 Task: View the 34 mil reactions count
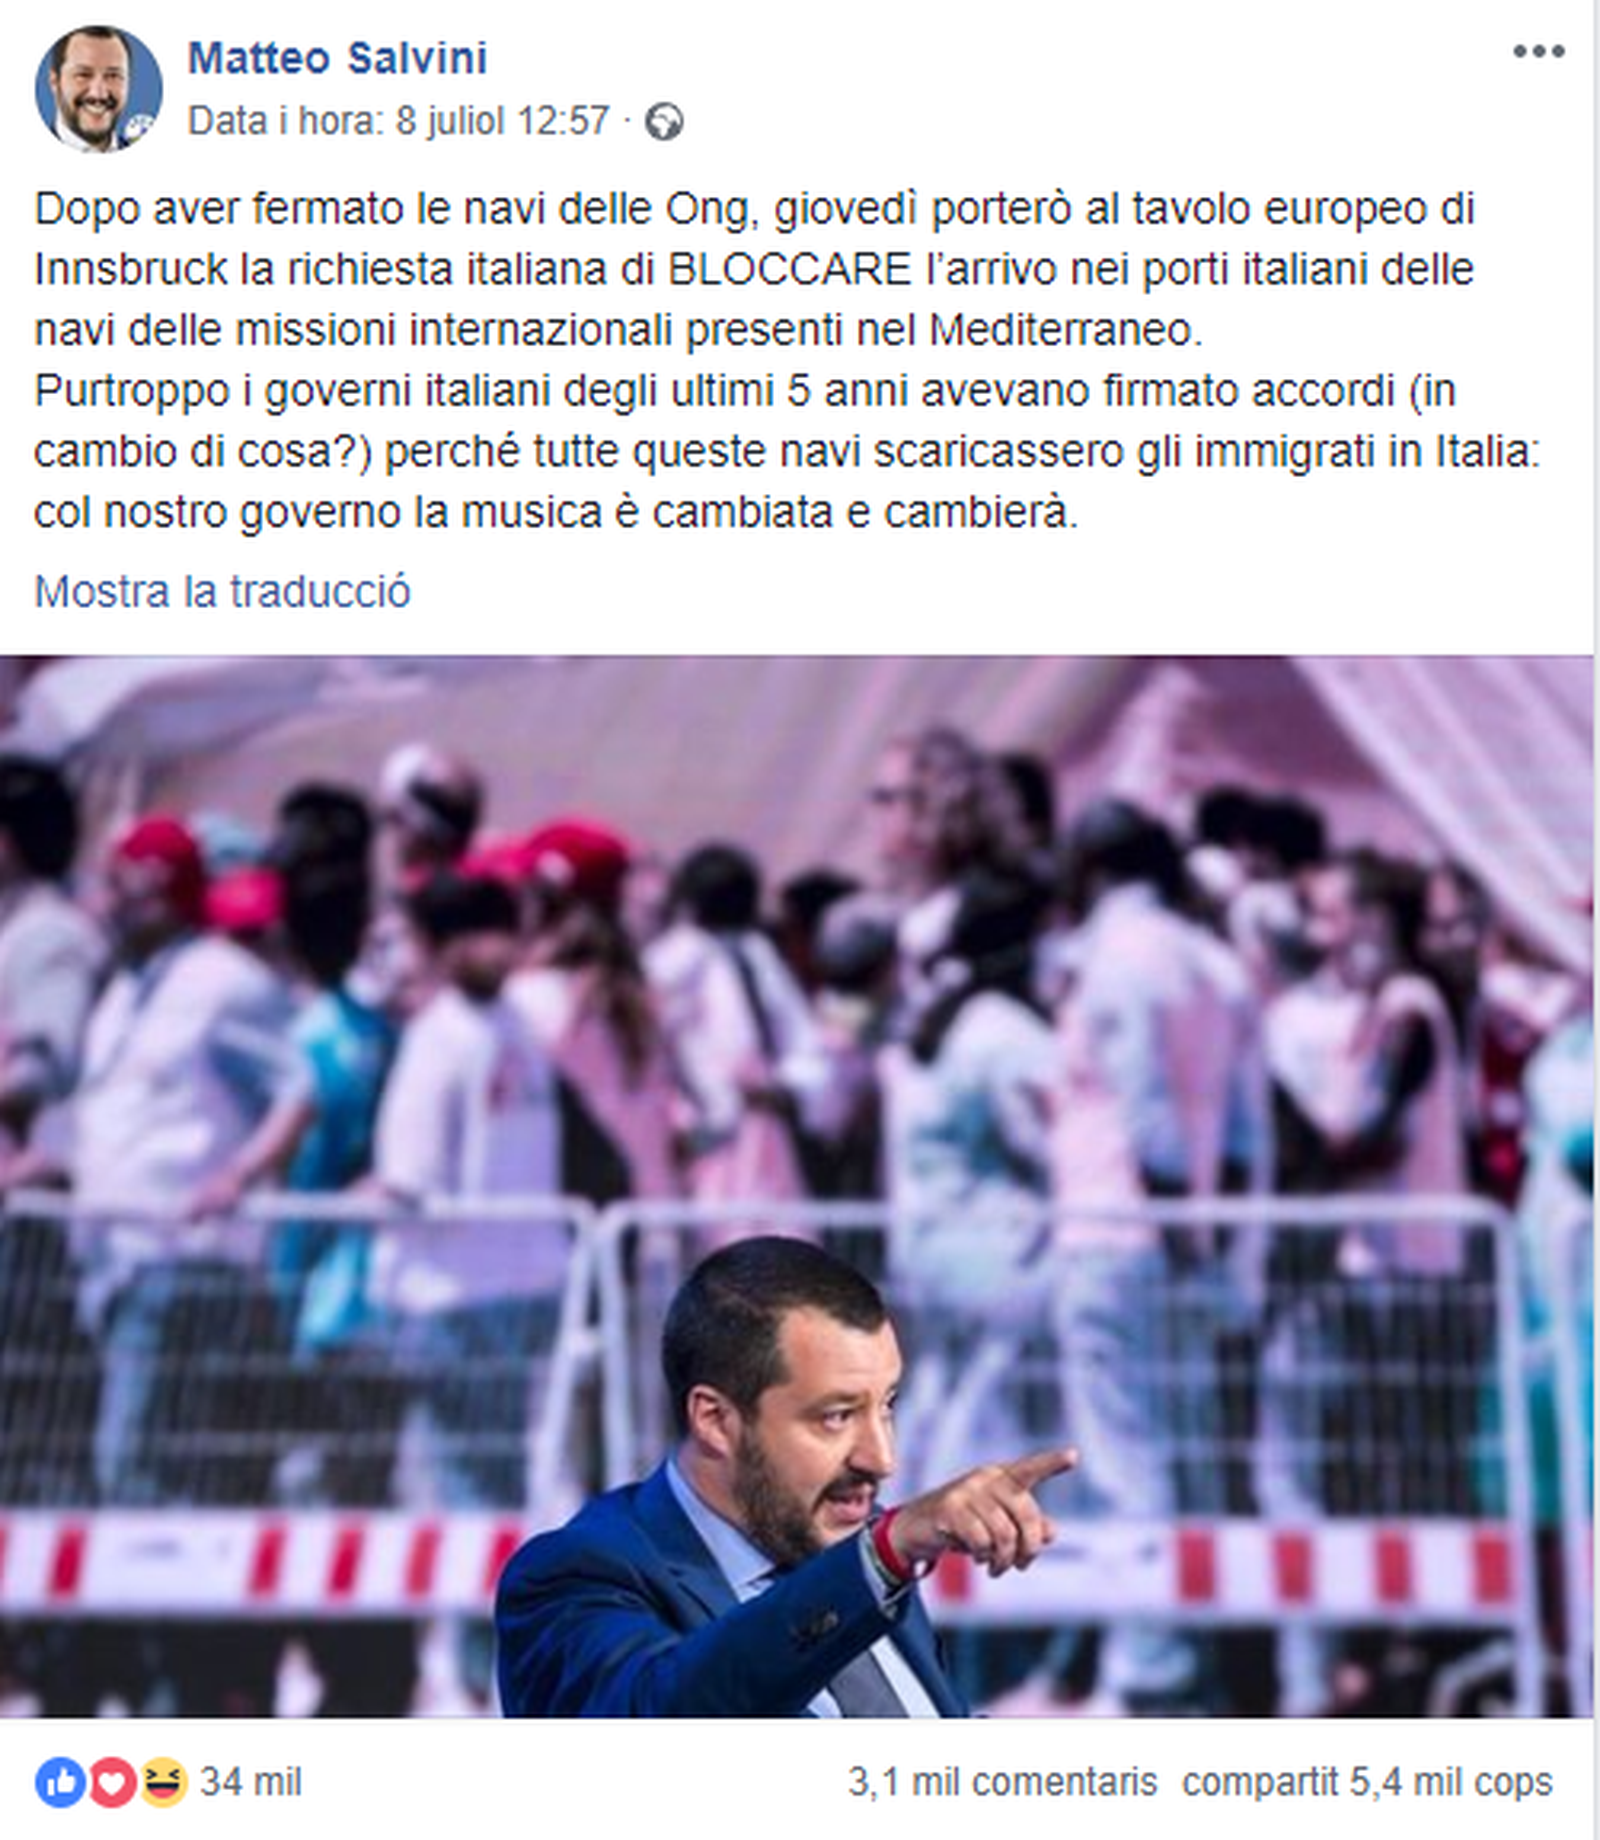[251, 1782]
